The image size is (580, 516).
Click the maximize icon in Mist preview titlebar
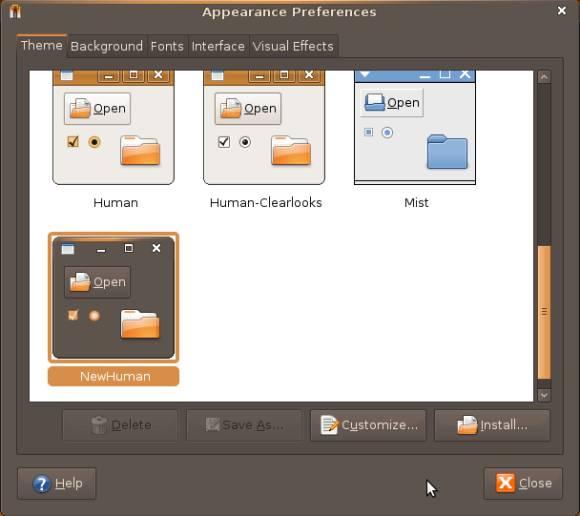(445, 74)
